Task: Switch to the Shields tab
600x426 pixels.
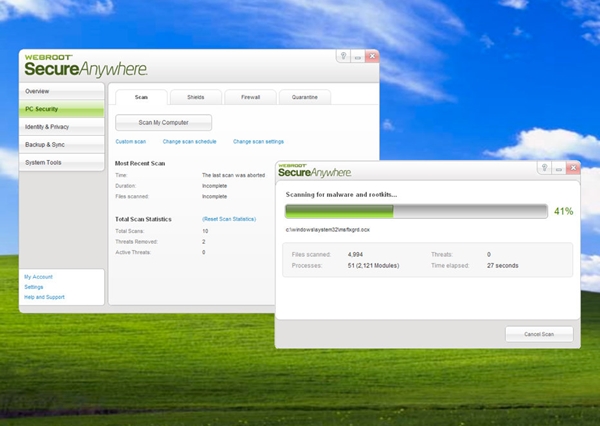Action: (x=196, y=97)
